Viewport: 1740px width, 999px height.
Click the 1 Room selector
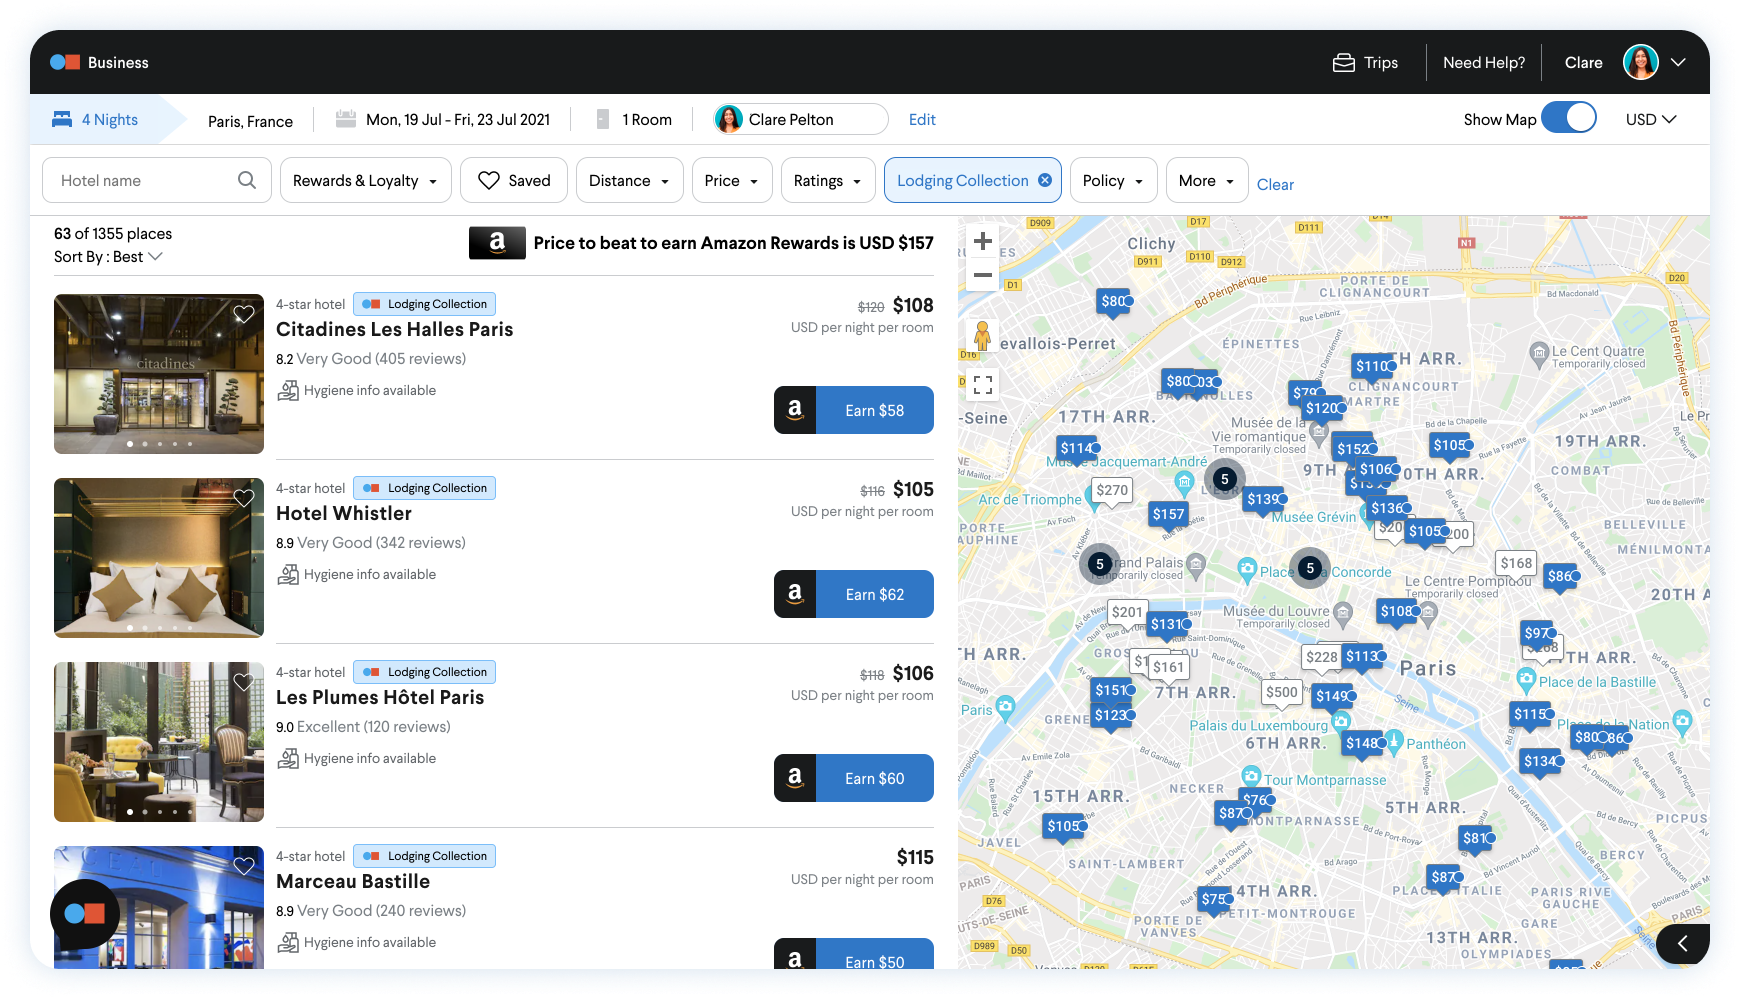coord(634,119)
